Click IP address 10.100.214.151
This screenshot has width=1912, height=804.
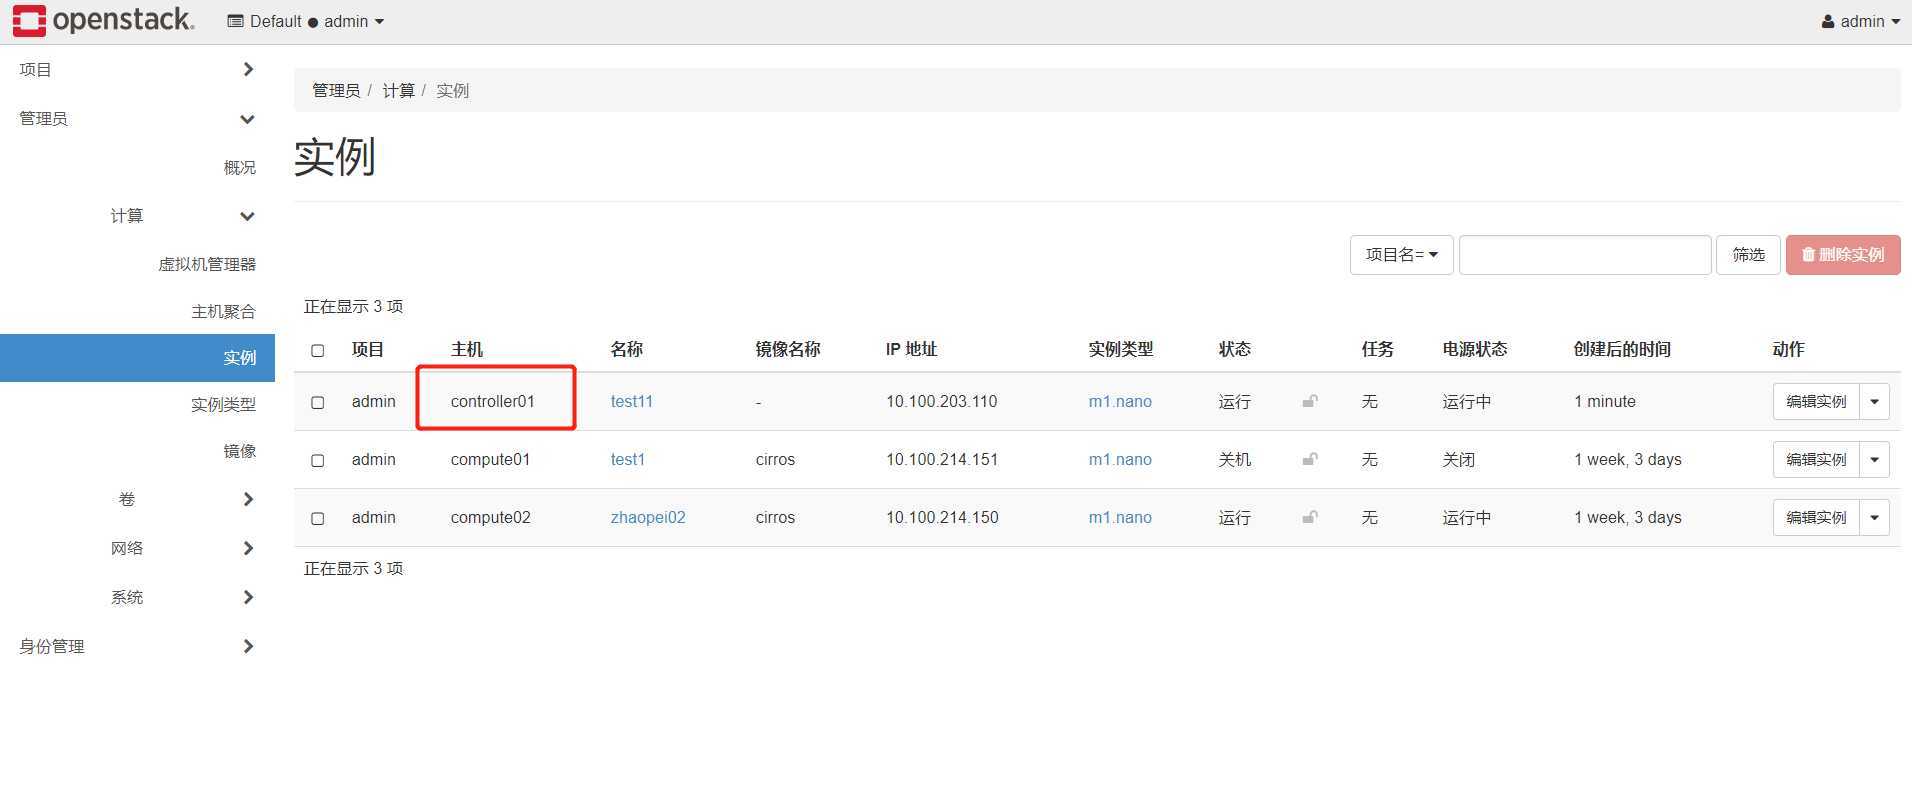(x=941, y=459)
